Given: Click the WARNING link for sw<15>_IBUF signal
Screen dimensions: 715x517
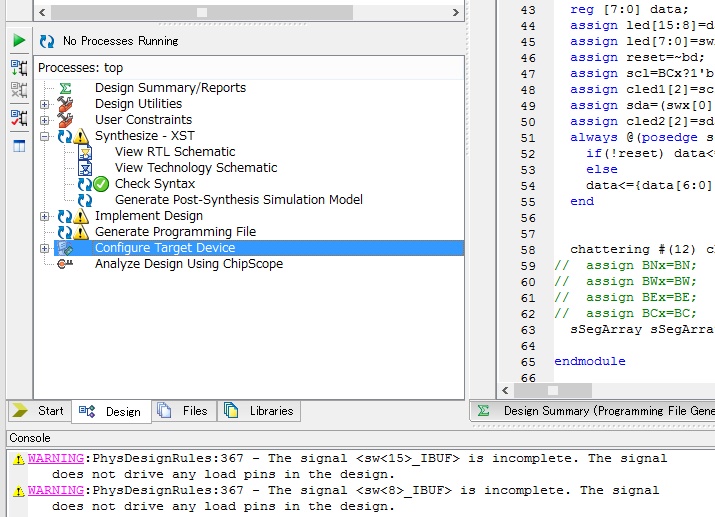Looking at the screenshot, I should click(55, 459).
